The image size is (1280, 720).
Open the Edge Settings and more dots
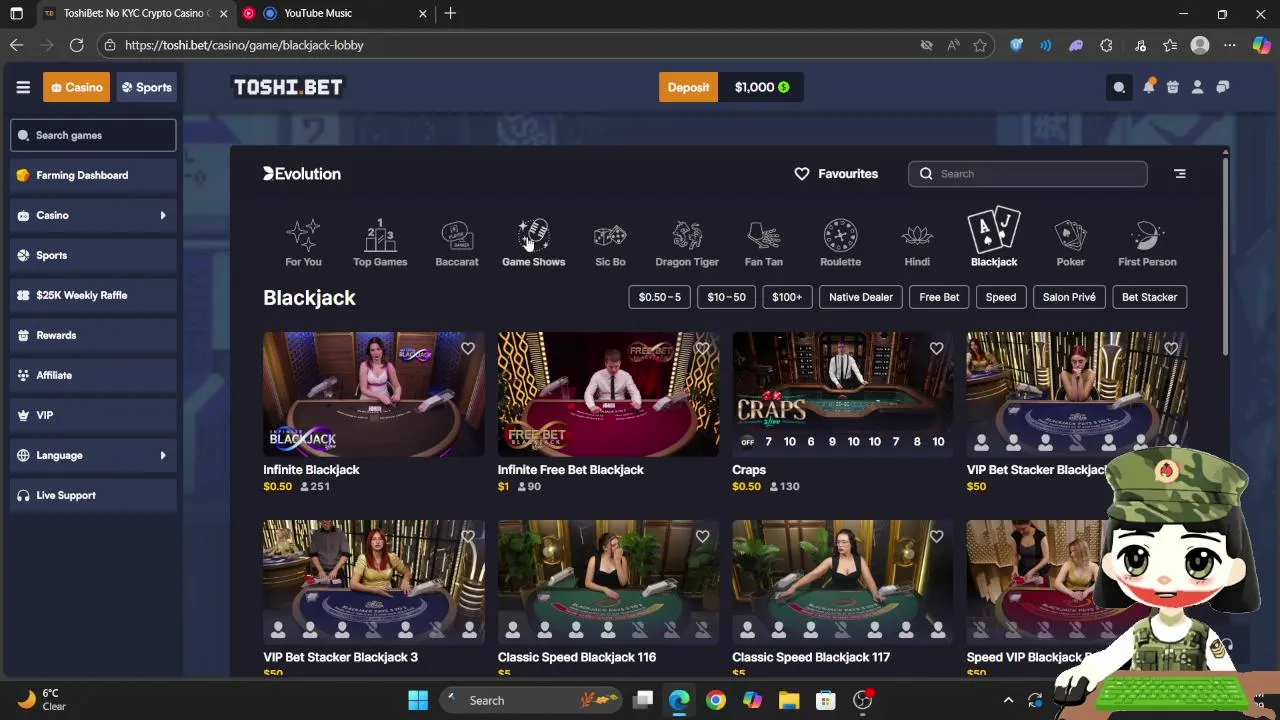(1230, 45)
